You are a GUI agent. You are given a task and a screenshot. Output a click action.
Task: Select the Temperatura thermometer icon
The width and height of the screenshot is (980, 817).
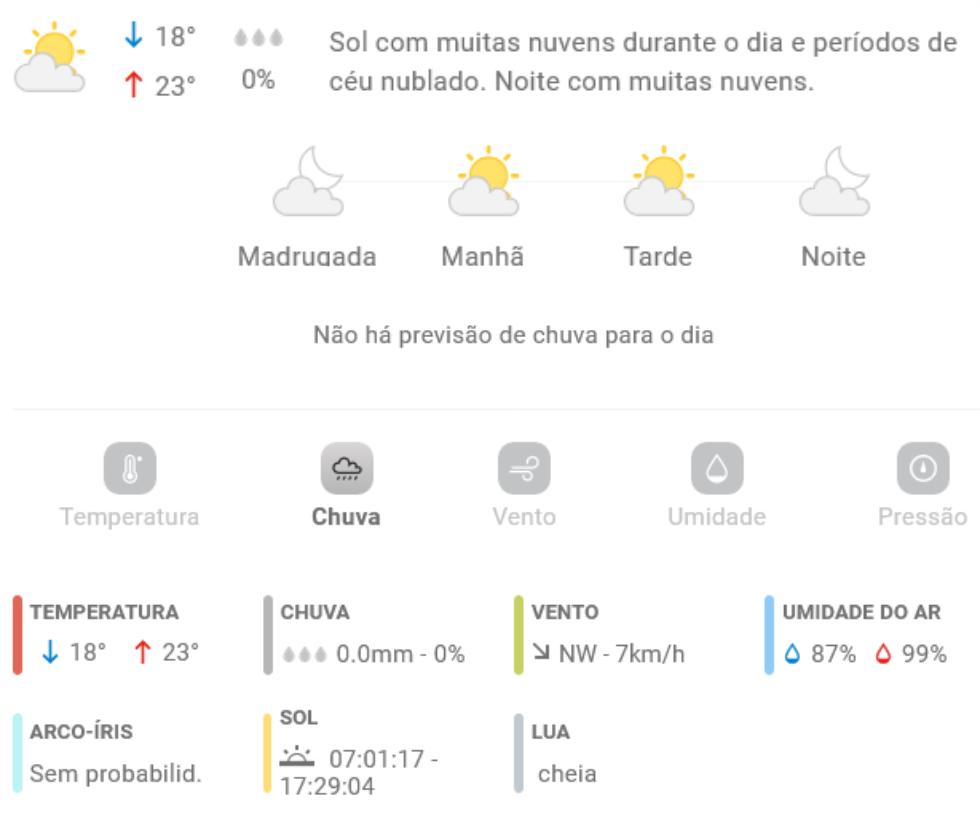[130, 468]
